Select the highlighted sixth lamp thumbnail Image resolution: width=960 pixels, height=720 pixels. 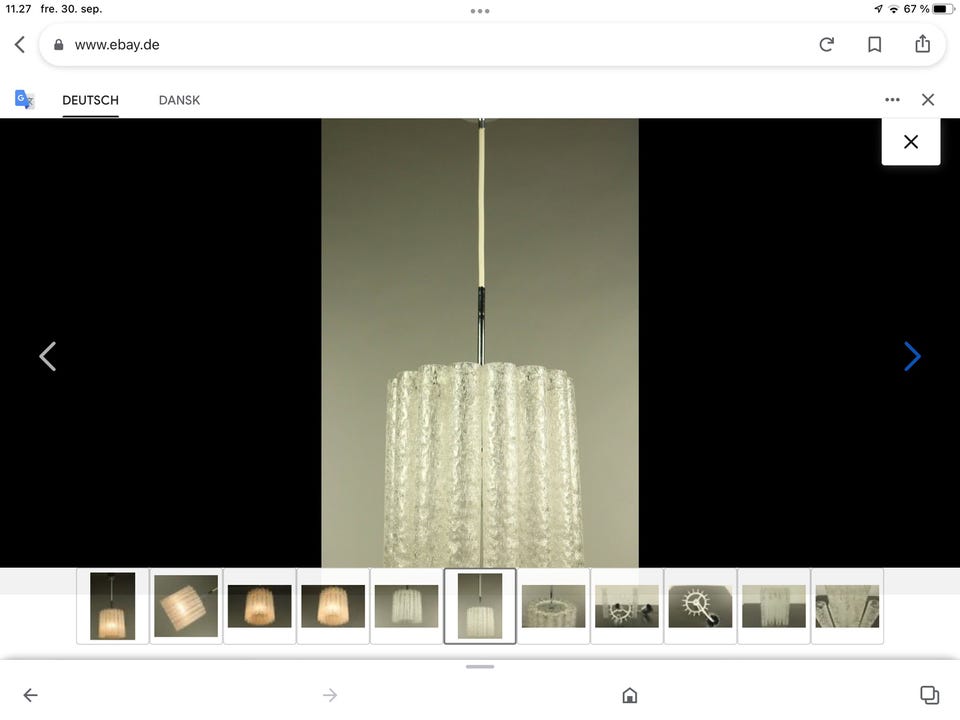480,606
